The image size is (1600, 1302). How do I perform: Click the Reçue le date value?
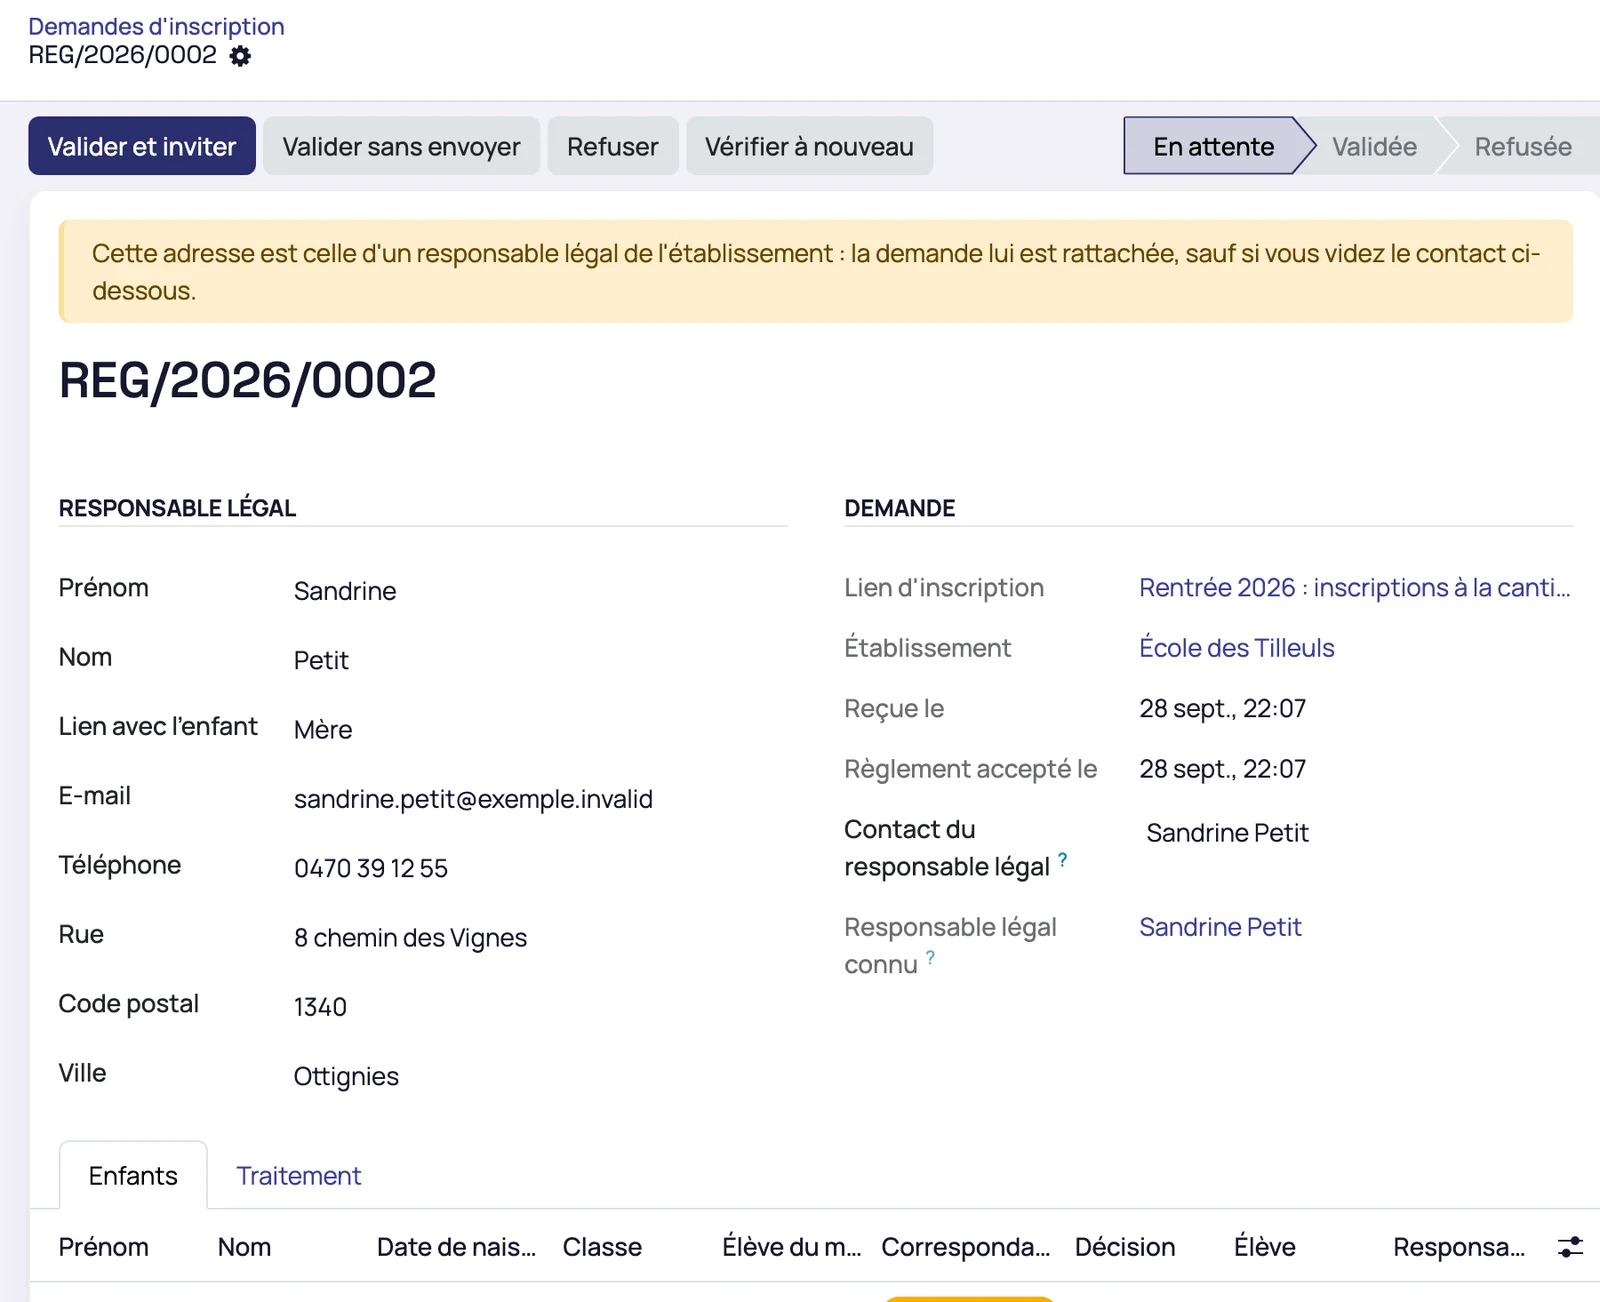pyautogui.click(x=1222, y=709)
